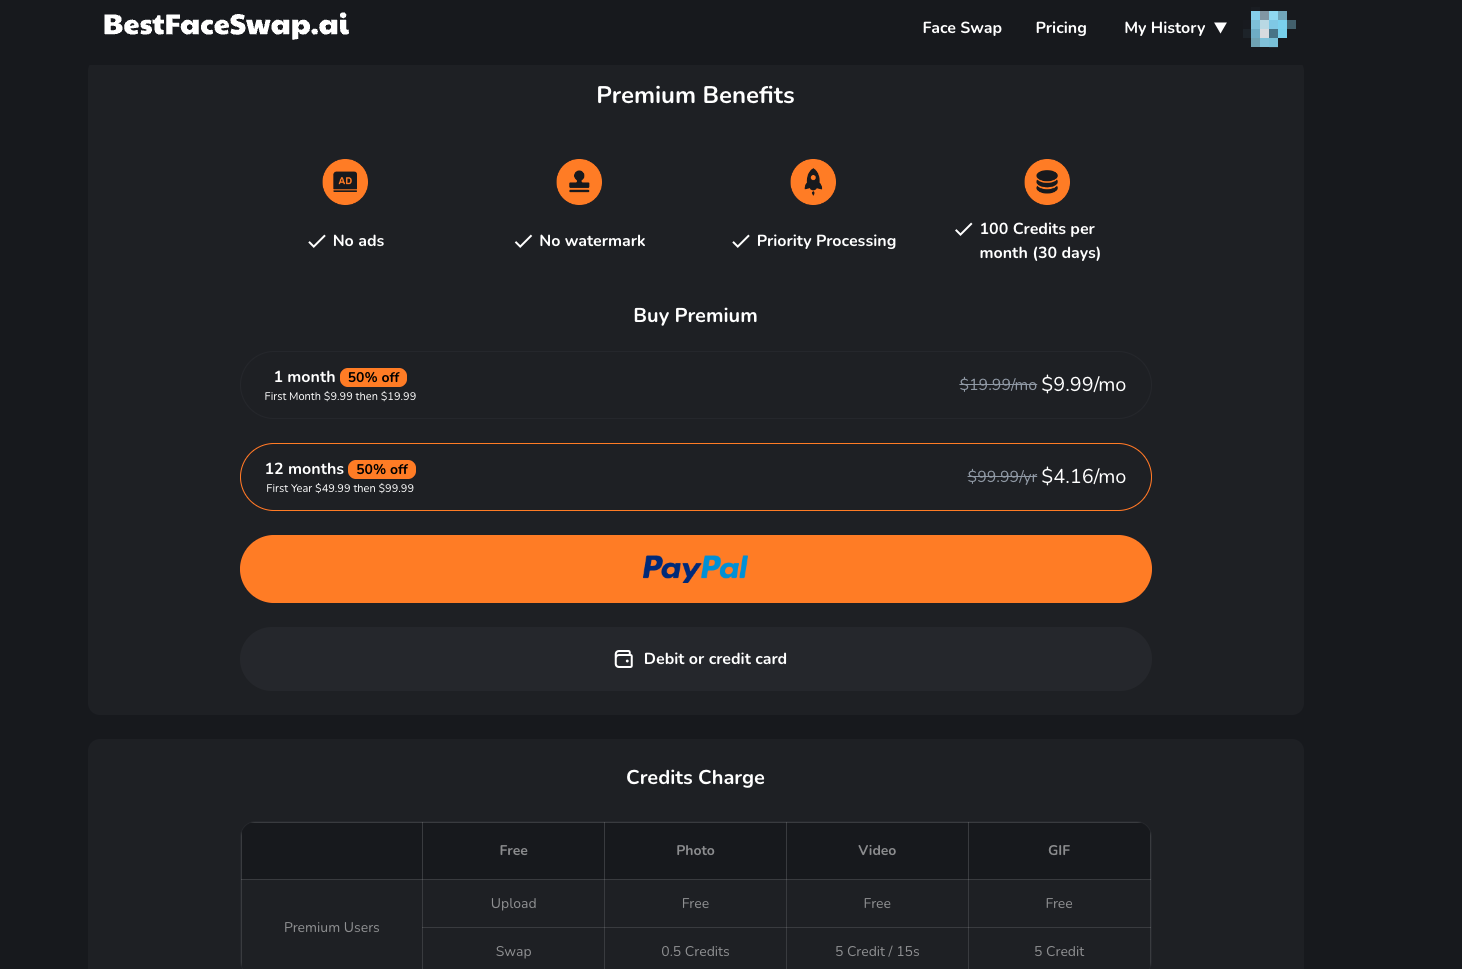
Task: Click the BestFaceSwap.ai logo
Action: click(226, 25)
